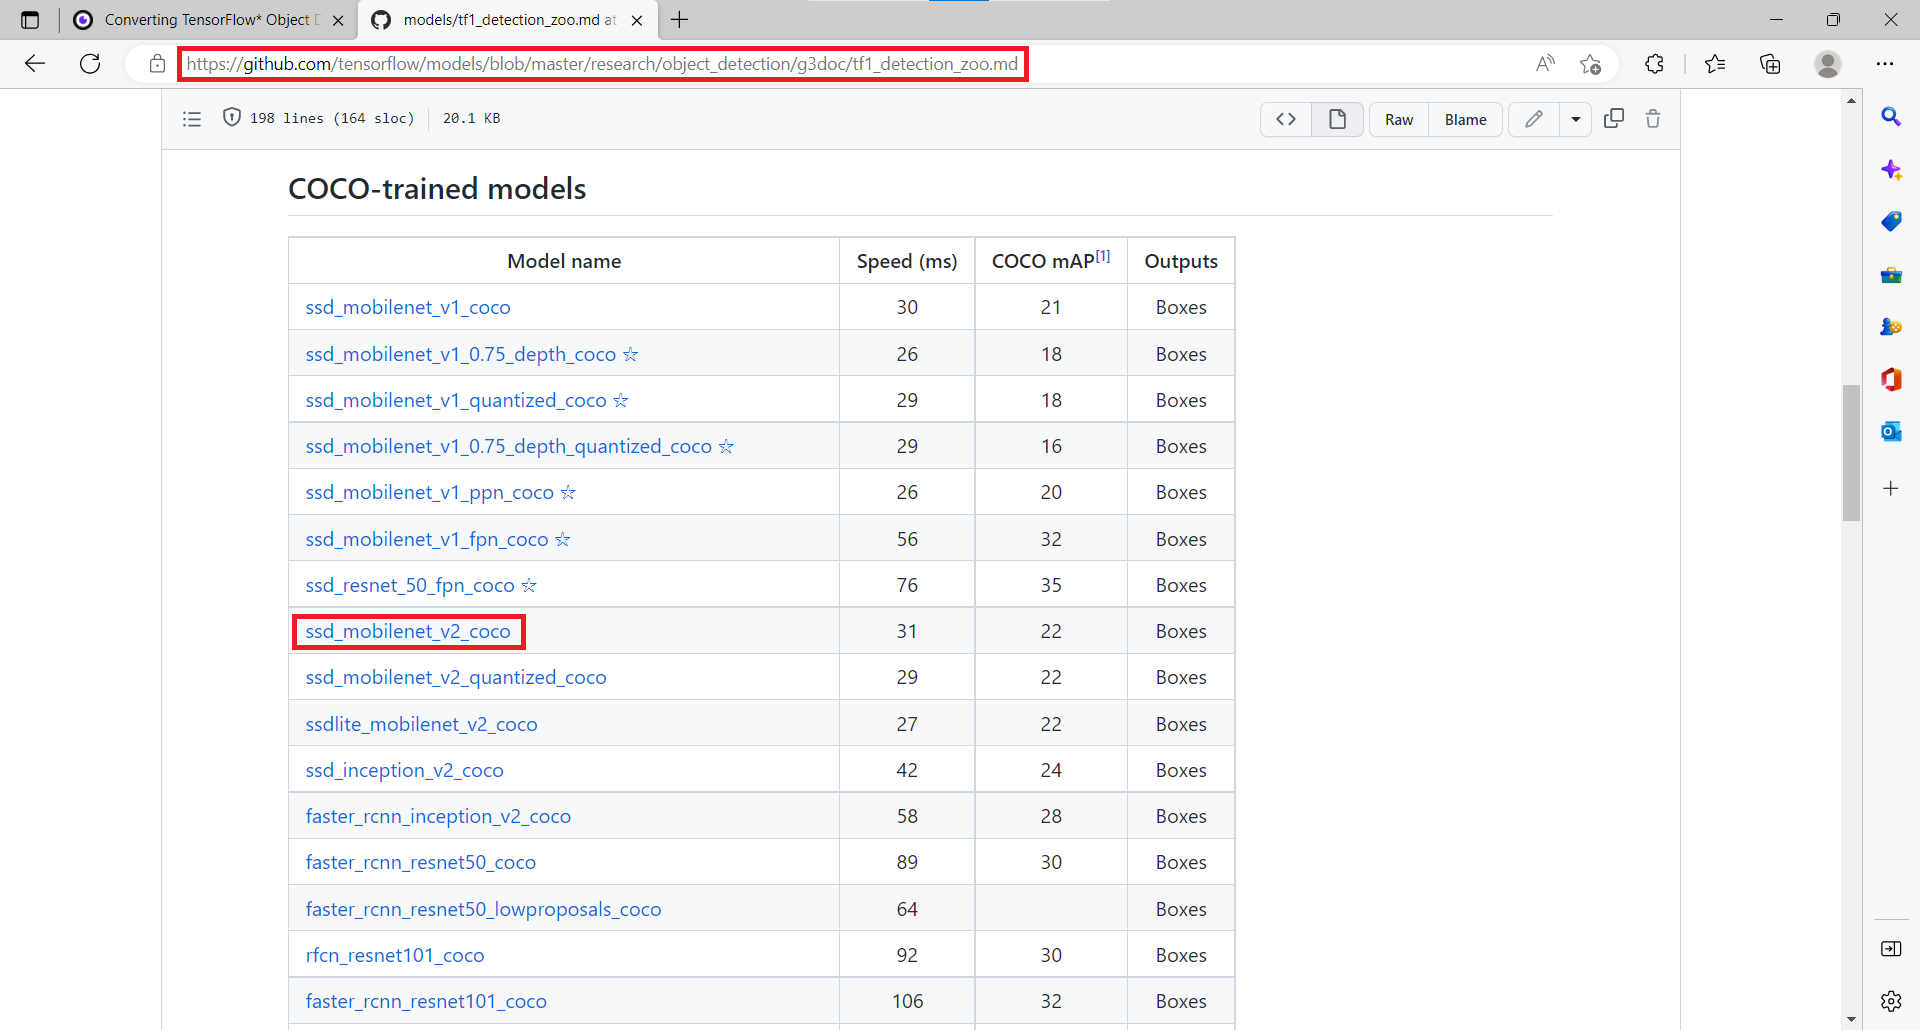This screenshot has width=1920, height=1030.
Task: Display the rendered file view
Action: (1337, 119)
